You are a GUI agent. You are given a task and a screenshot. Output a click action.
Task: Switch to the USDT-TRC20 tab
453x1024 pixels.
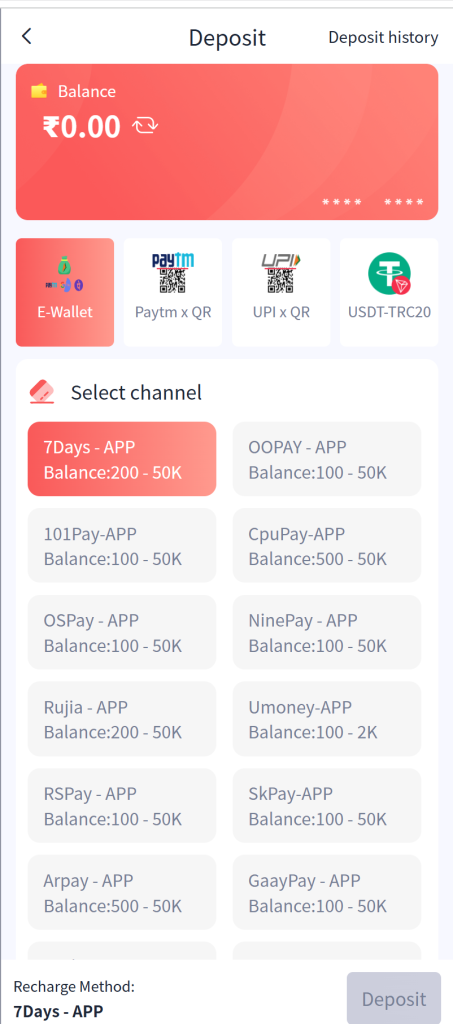coord(389,292)
